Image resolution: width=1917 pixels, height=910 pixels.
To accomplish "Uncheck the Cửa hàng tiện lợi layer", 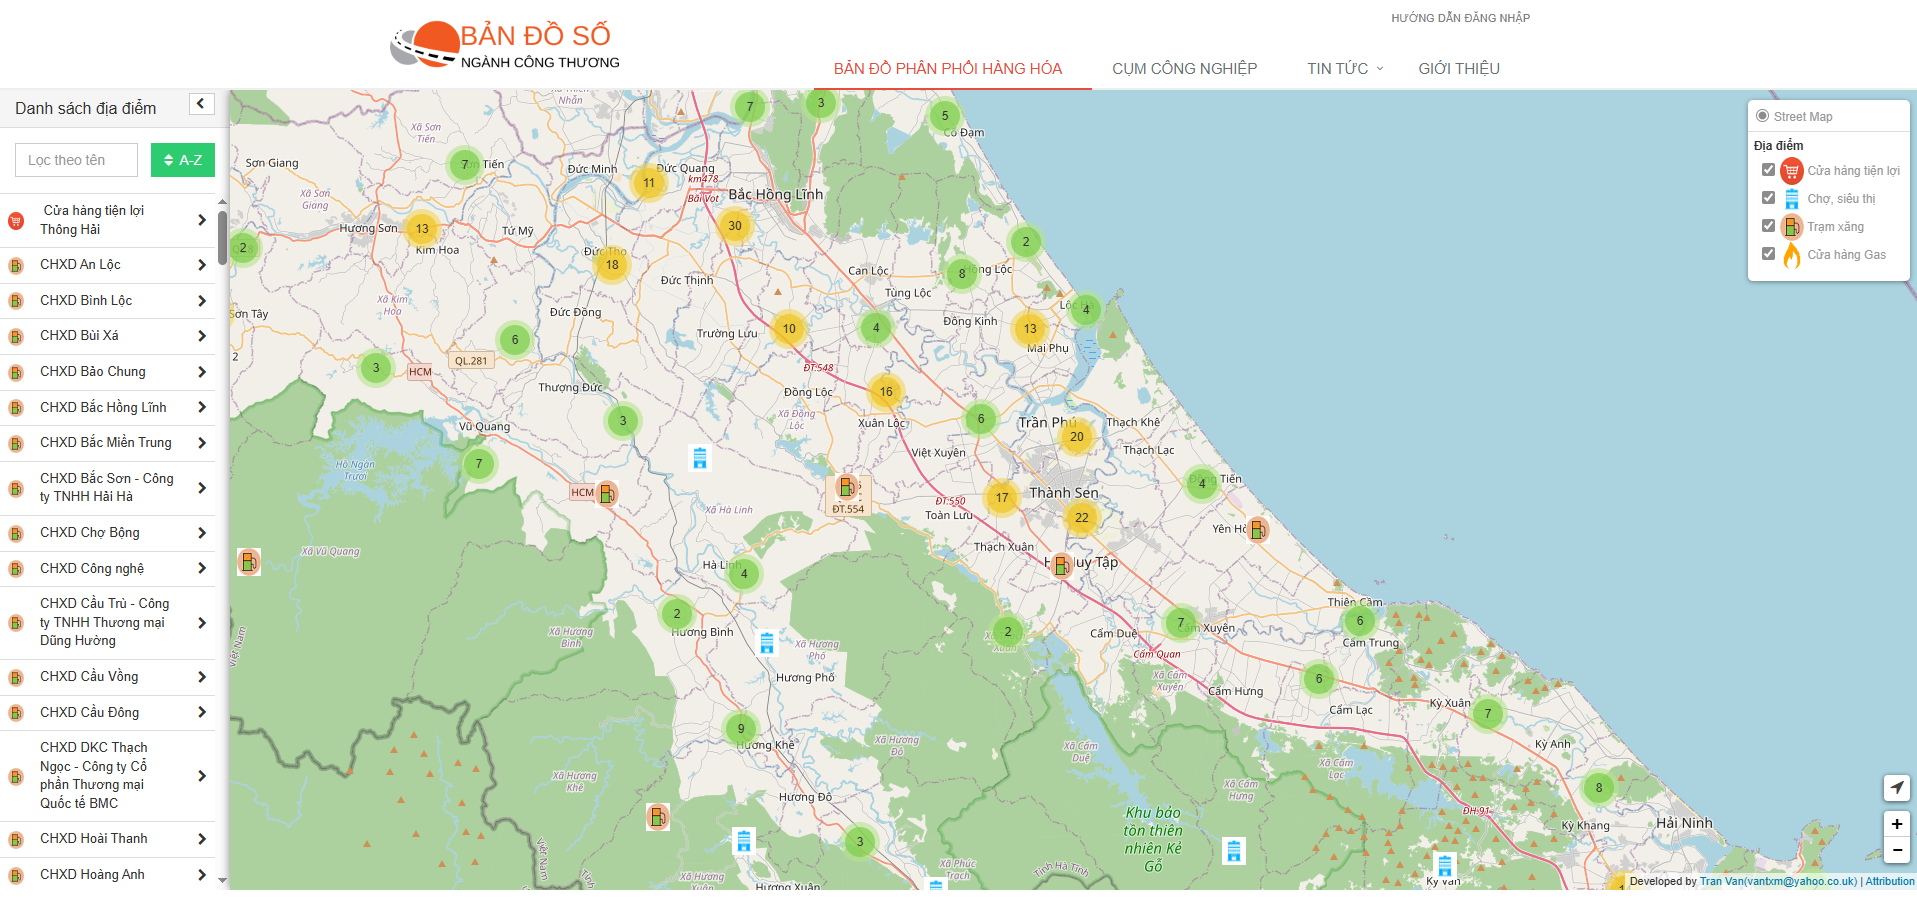I will tap(1768, 170).
